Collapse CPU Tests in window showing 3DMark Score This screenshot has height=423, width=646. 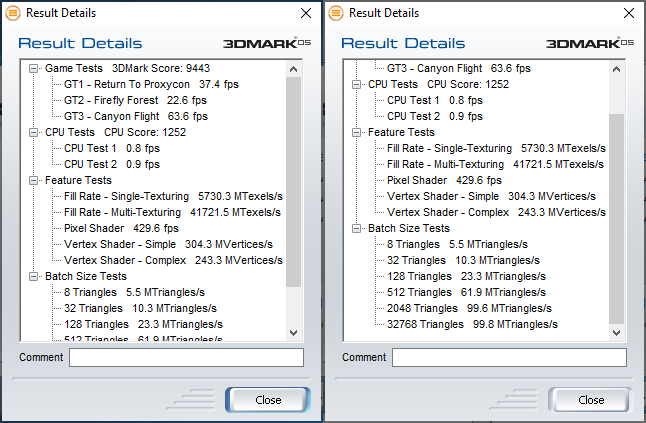(x=33, y=133)
